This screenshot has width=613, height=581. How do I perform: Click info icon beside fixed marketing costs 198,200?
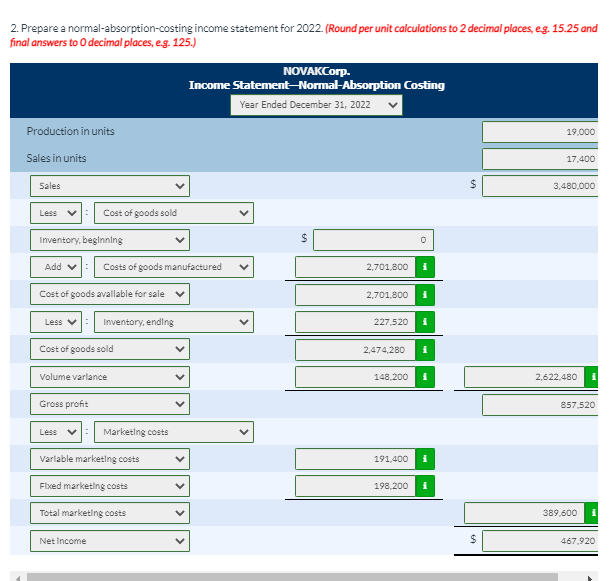(x=425, y=486)
